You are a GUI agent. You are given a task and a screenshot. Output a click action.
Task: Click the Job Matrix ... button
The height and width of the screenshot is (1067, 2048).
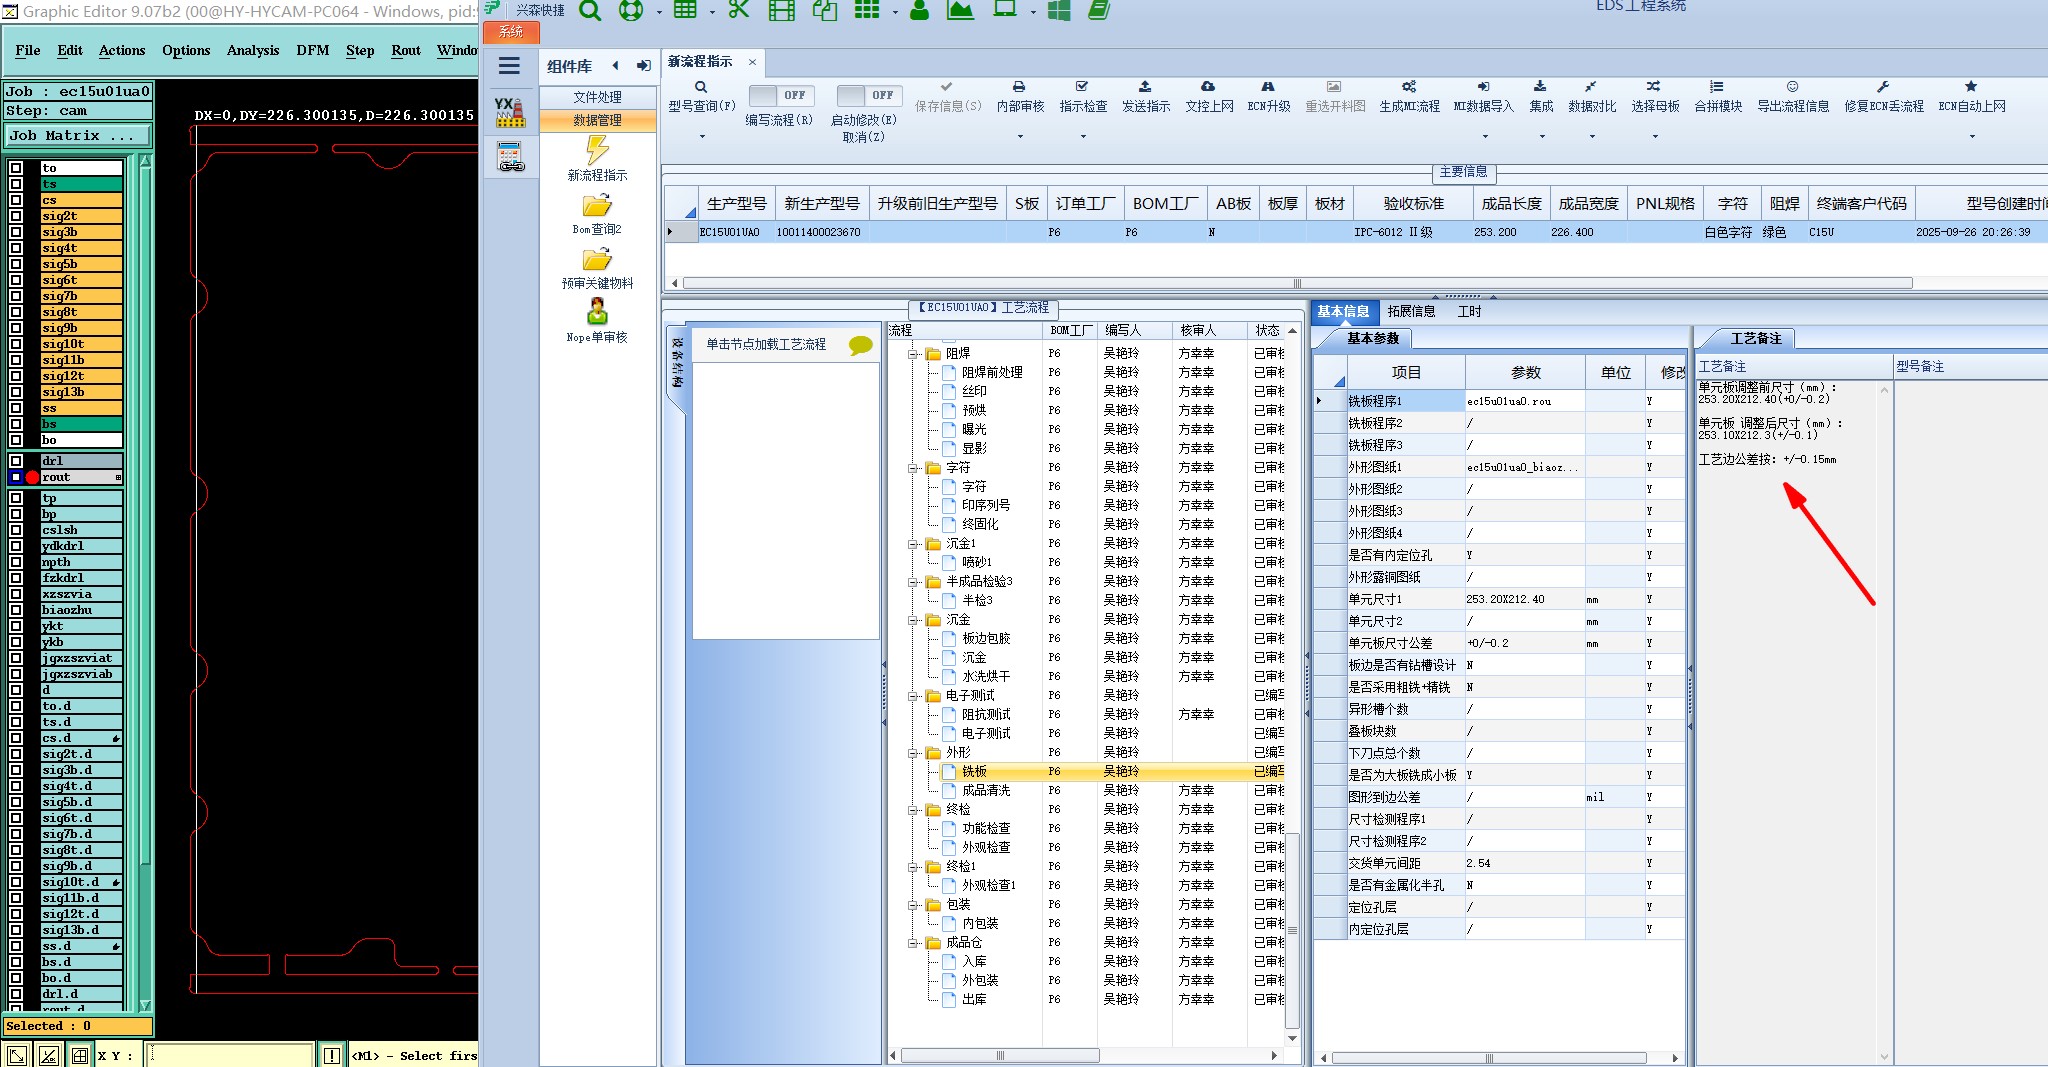pos(78,135)
